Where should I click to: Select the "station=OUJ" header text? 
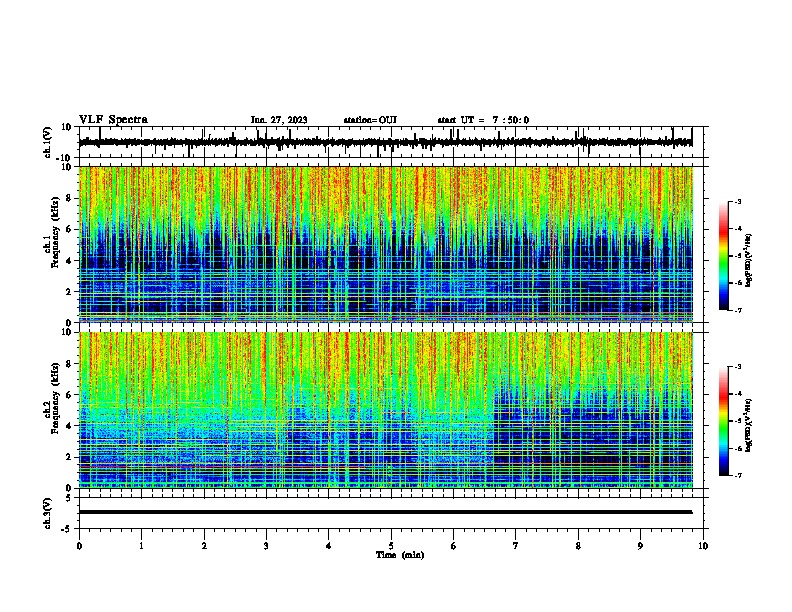point(370,120)
